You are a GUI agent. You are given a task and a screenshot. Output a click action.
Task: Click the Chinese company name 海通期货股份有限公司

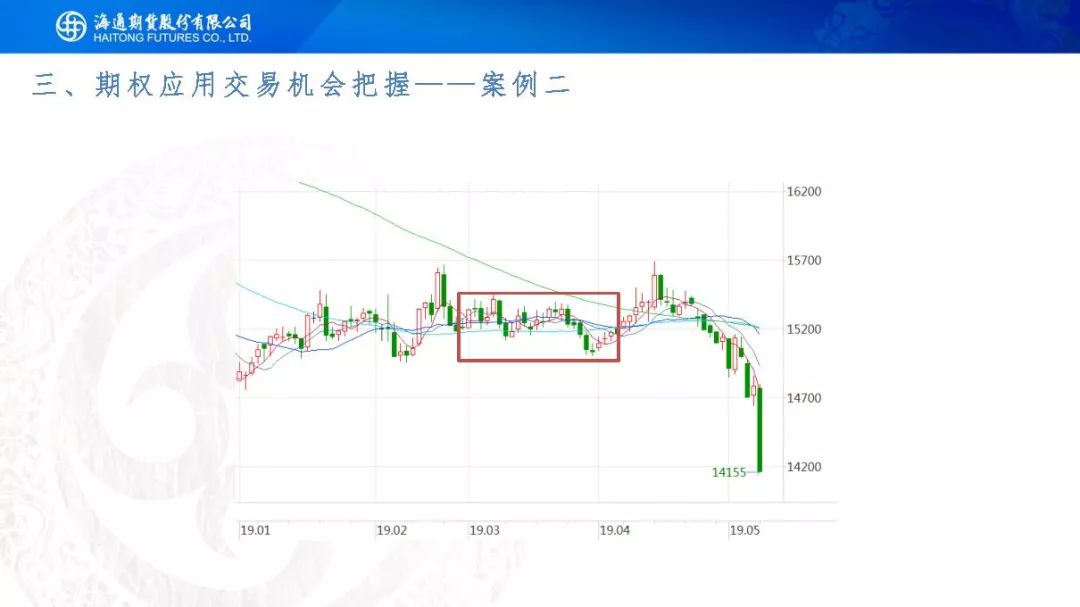tap(172, 22)
